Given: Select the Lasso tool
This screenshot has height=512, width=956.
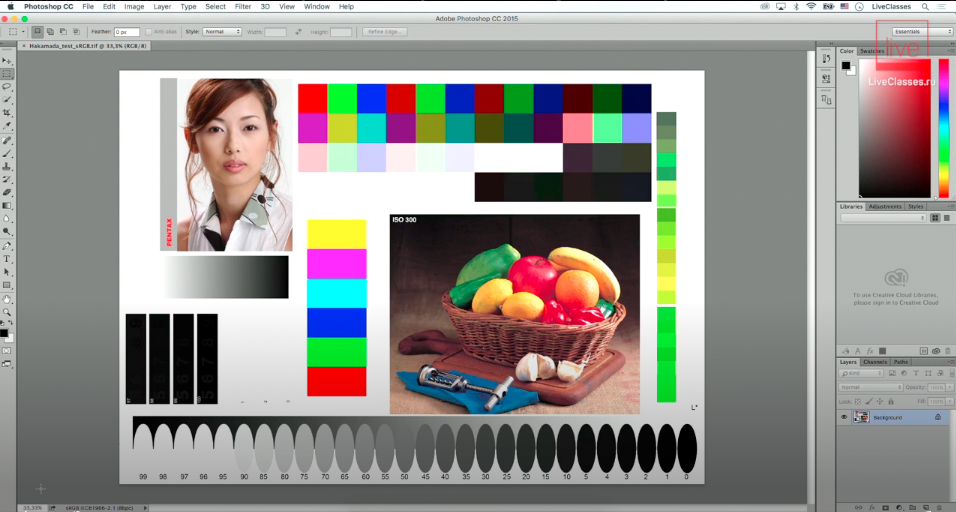Looking at the screenshot, I should click(7, 87).
